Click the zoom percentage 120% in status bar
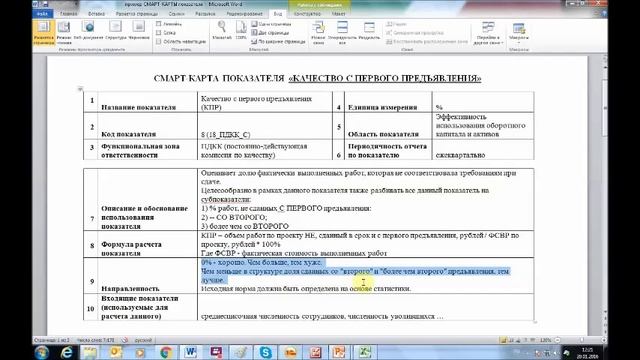This screenshot has width=640, height=360. 545,340
